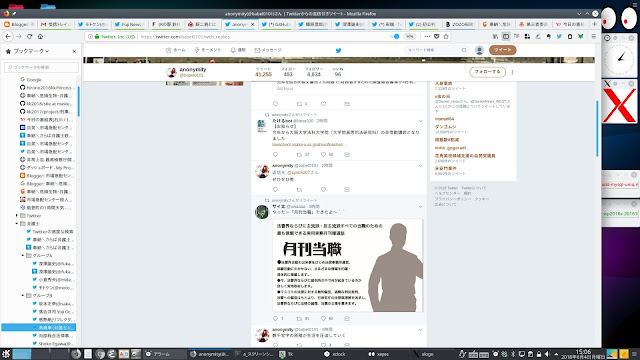Click the Twitter page vertical scrollbar
The width and height of the screenshot is (640, 360).
coord(597,129)
